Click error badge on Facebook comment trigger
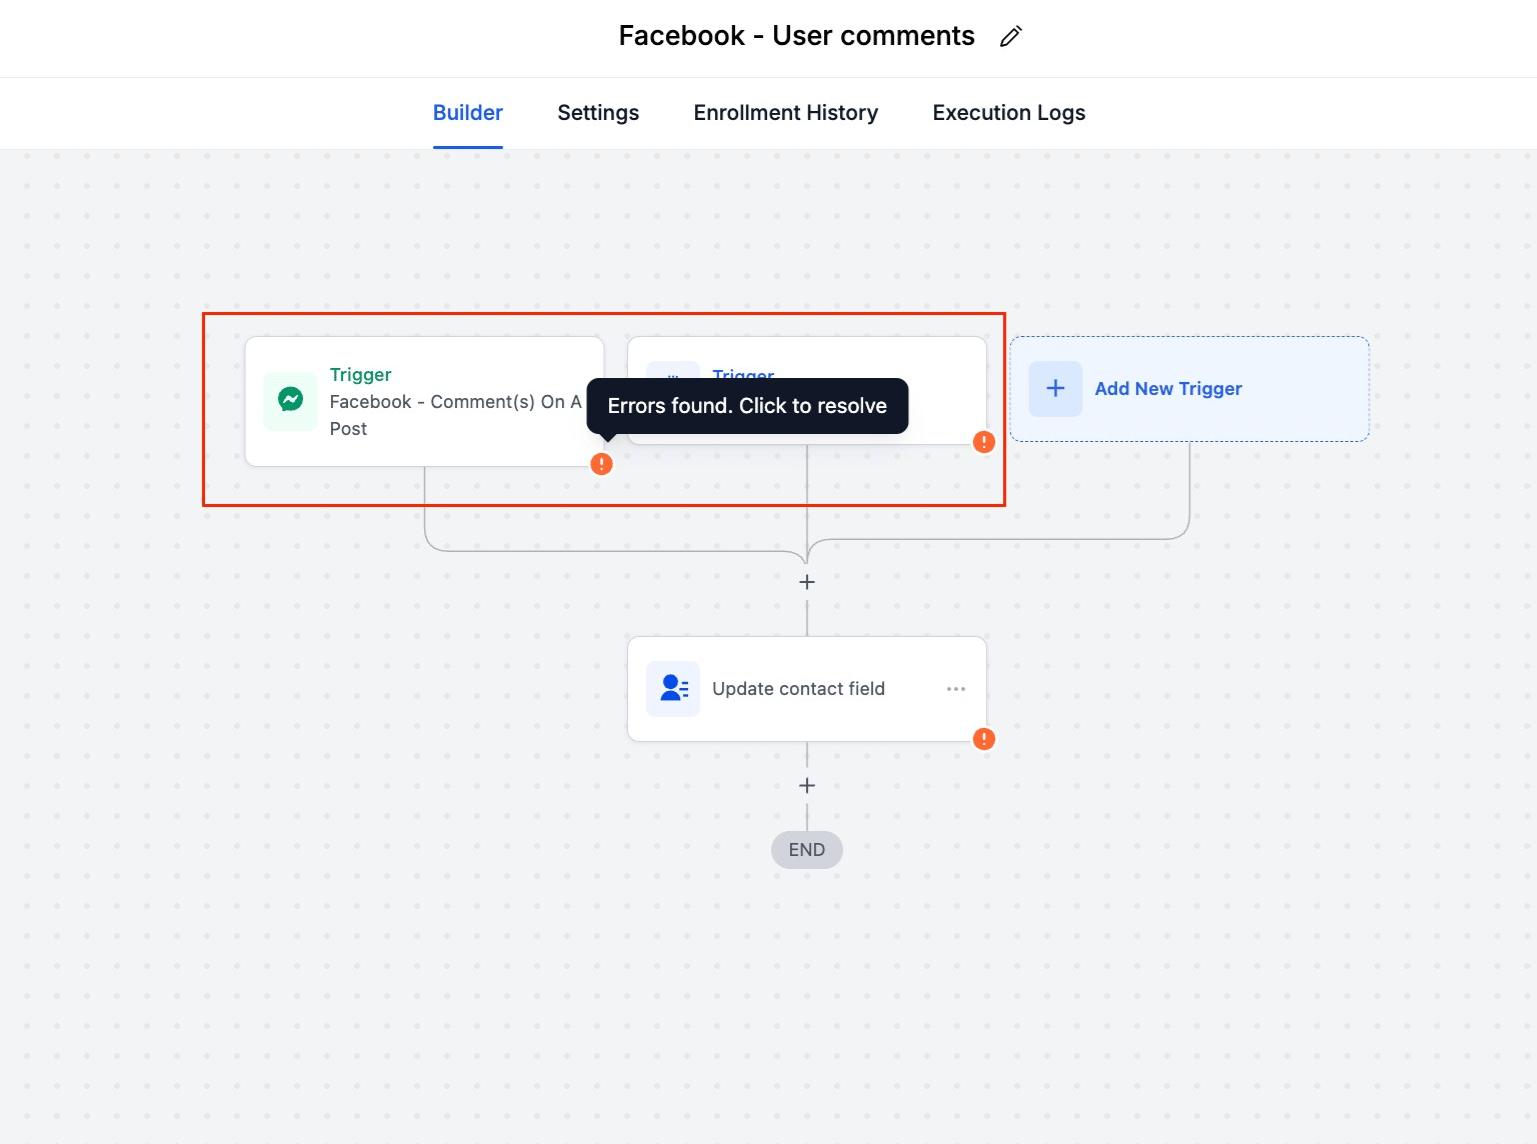Image resolution: width=1537 pixels, height=1144 pixels. [601, 464]
